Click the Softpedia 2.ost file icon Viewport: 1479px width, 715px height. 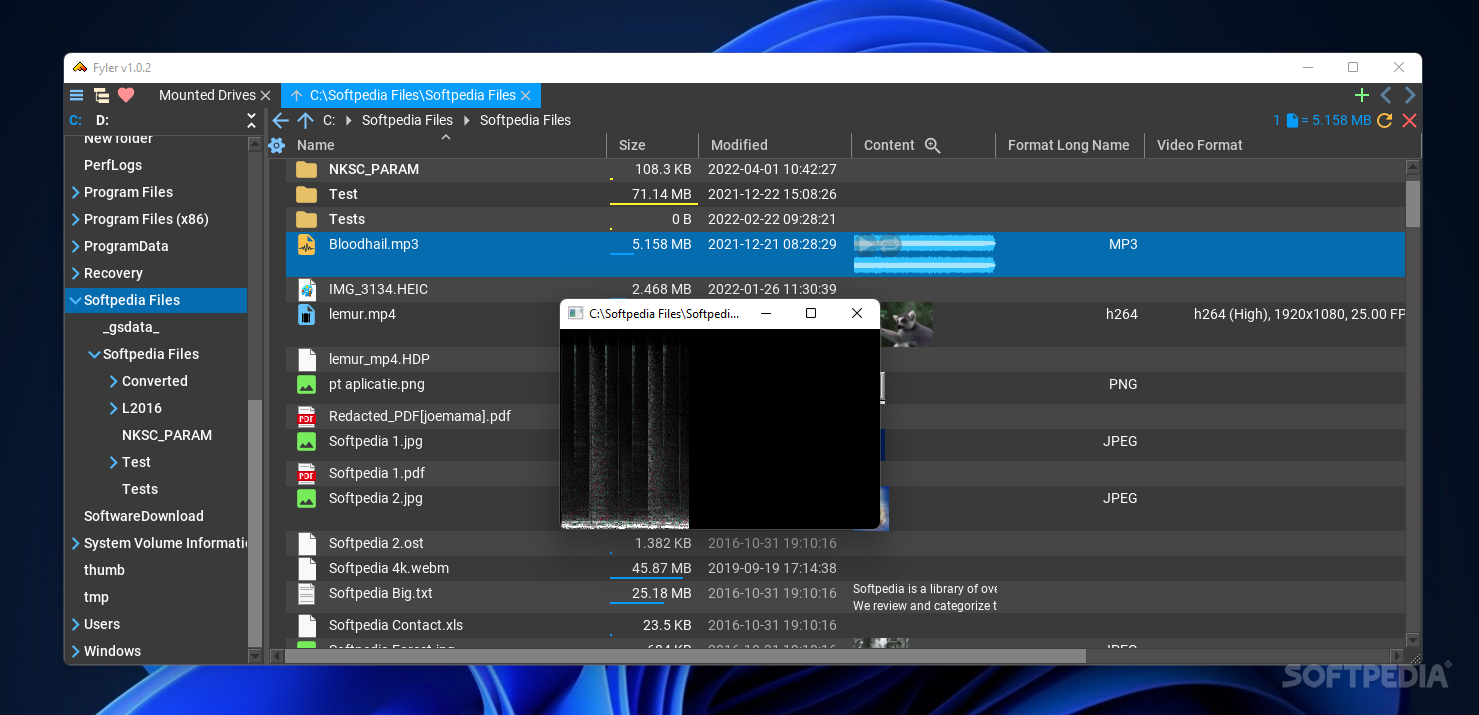pos(307,543)
